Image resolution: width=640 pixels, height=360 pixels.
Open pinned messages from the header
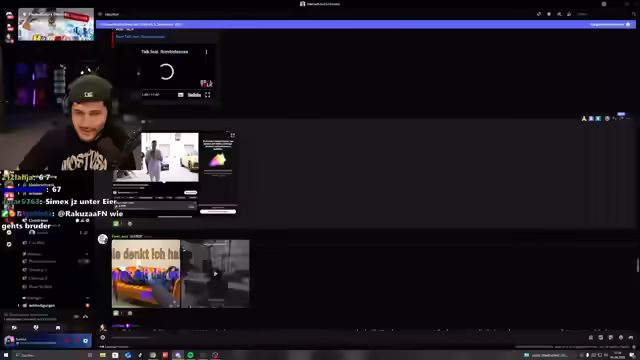point(559,14)
